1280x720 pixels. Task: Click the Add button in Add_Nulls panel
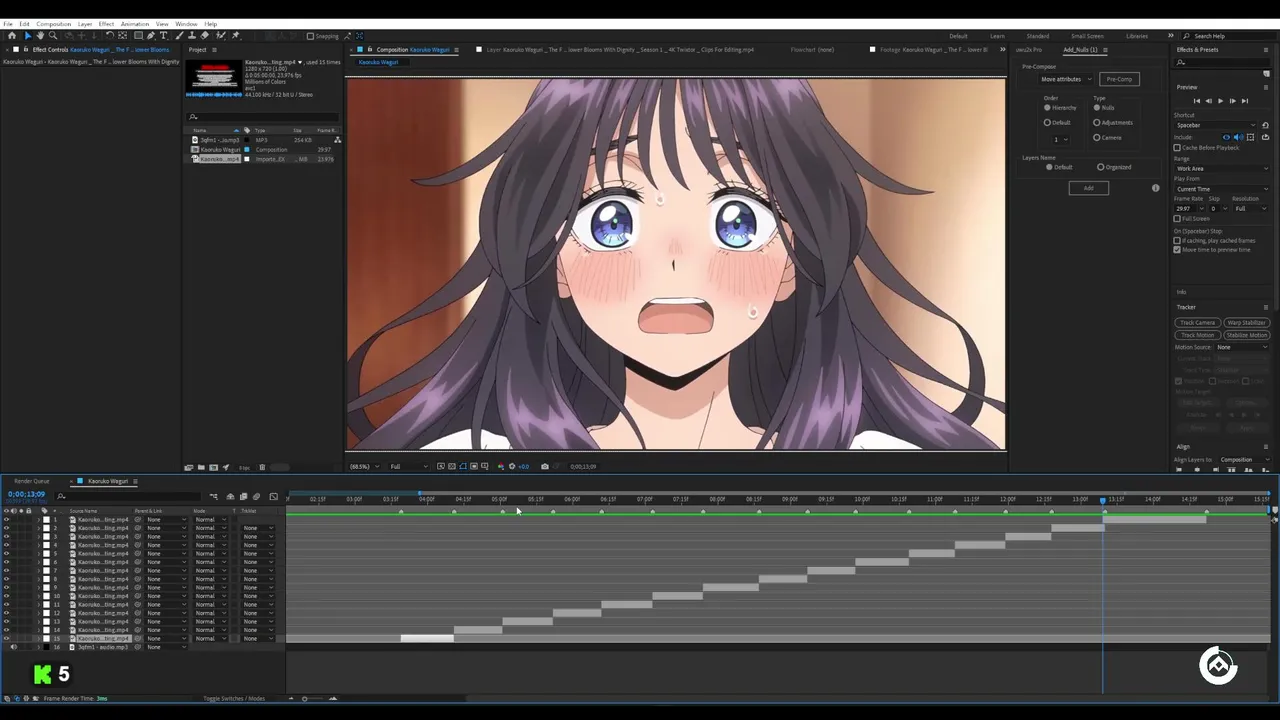click(1088, 188)
